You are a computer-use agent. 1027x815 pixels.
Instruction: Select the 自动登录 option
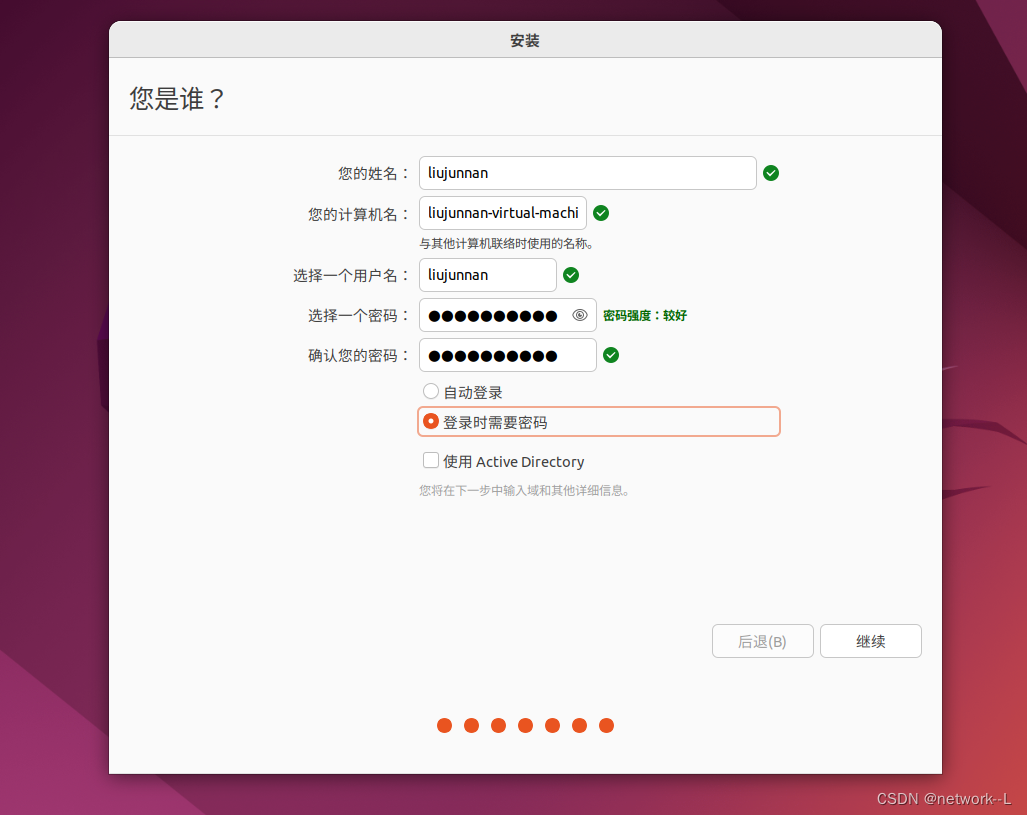pos(430,391)
